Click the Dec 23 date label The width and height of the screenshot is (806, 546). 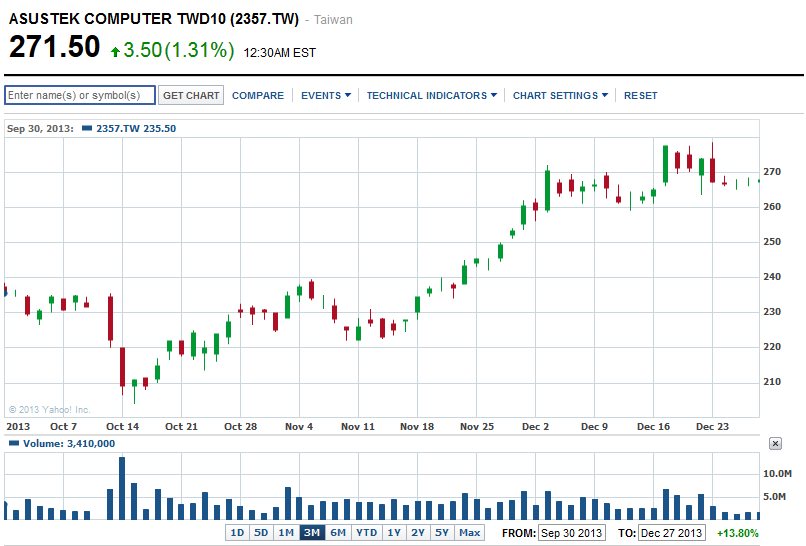712,426
